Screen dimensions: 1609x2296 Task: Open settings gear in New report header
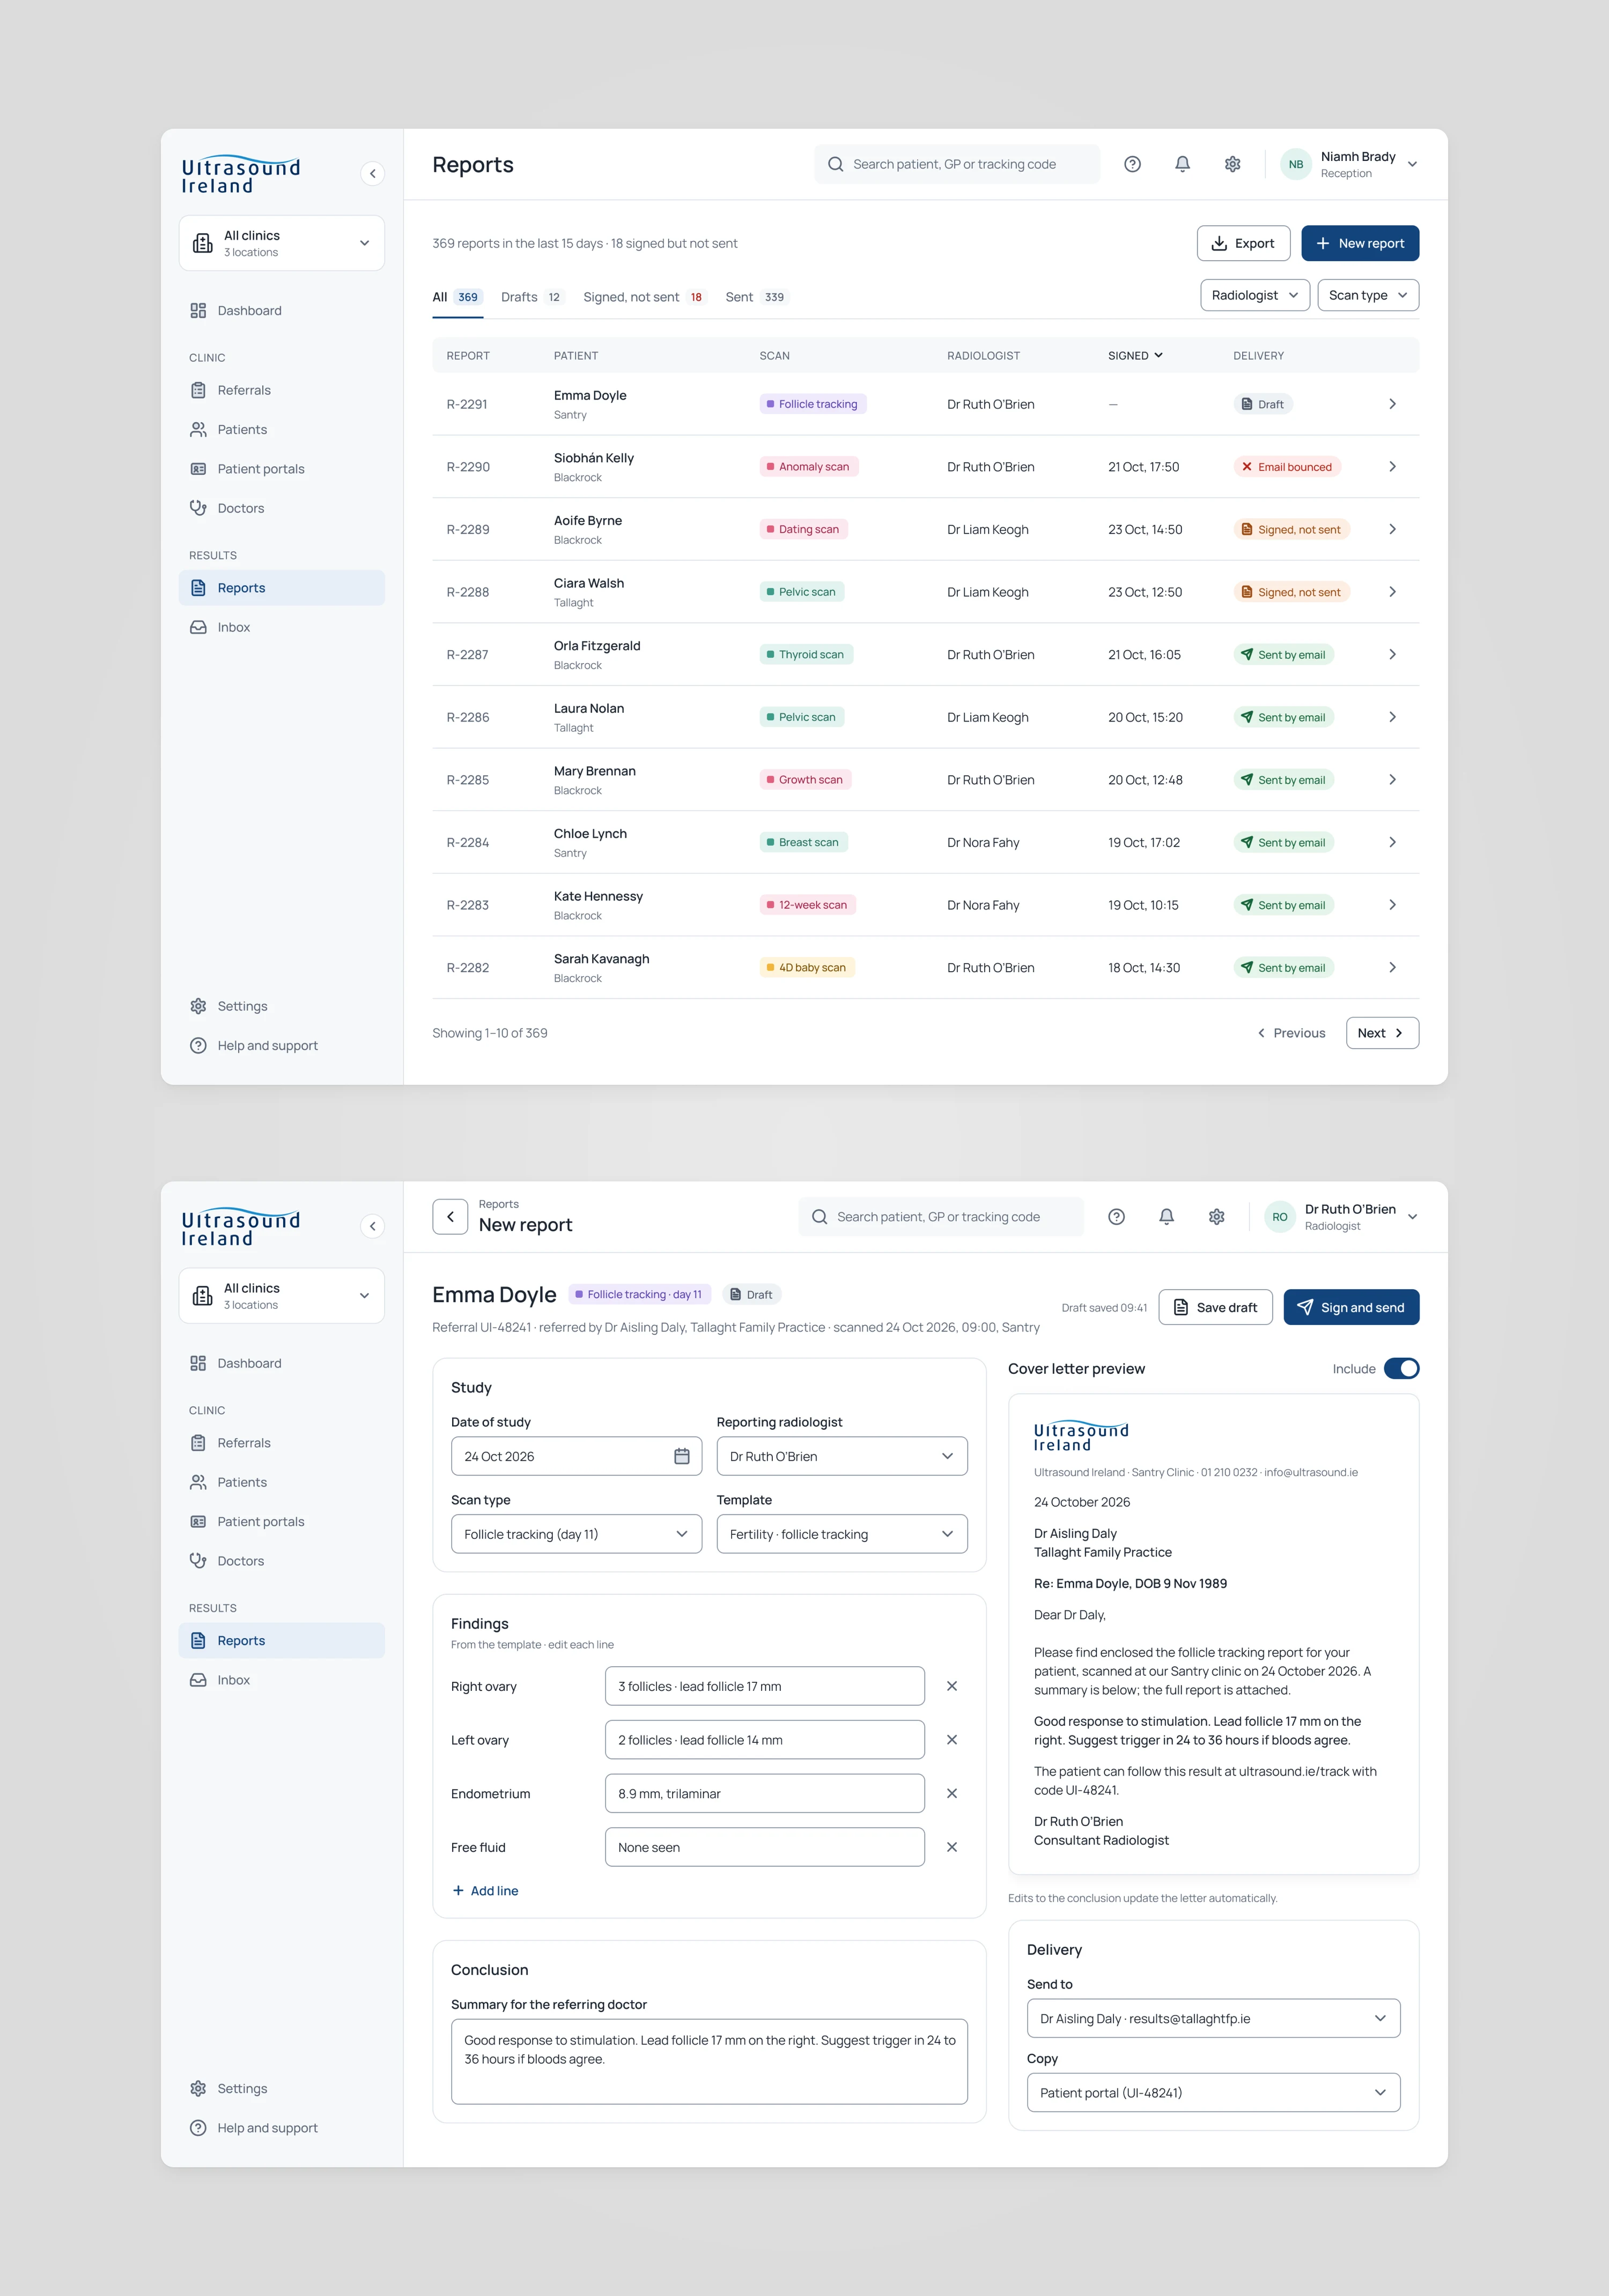1216,1217
